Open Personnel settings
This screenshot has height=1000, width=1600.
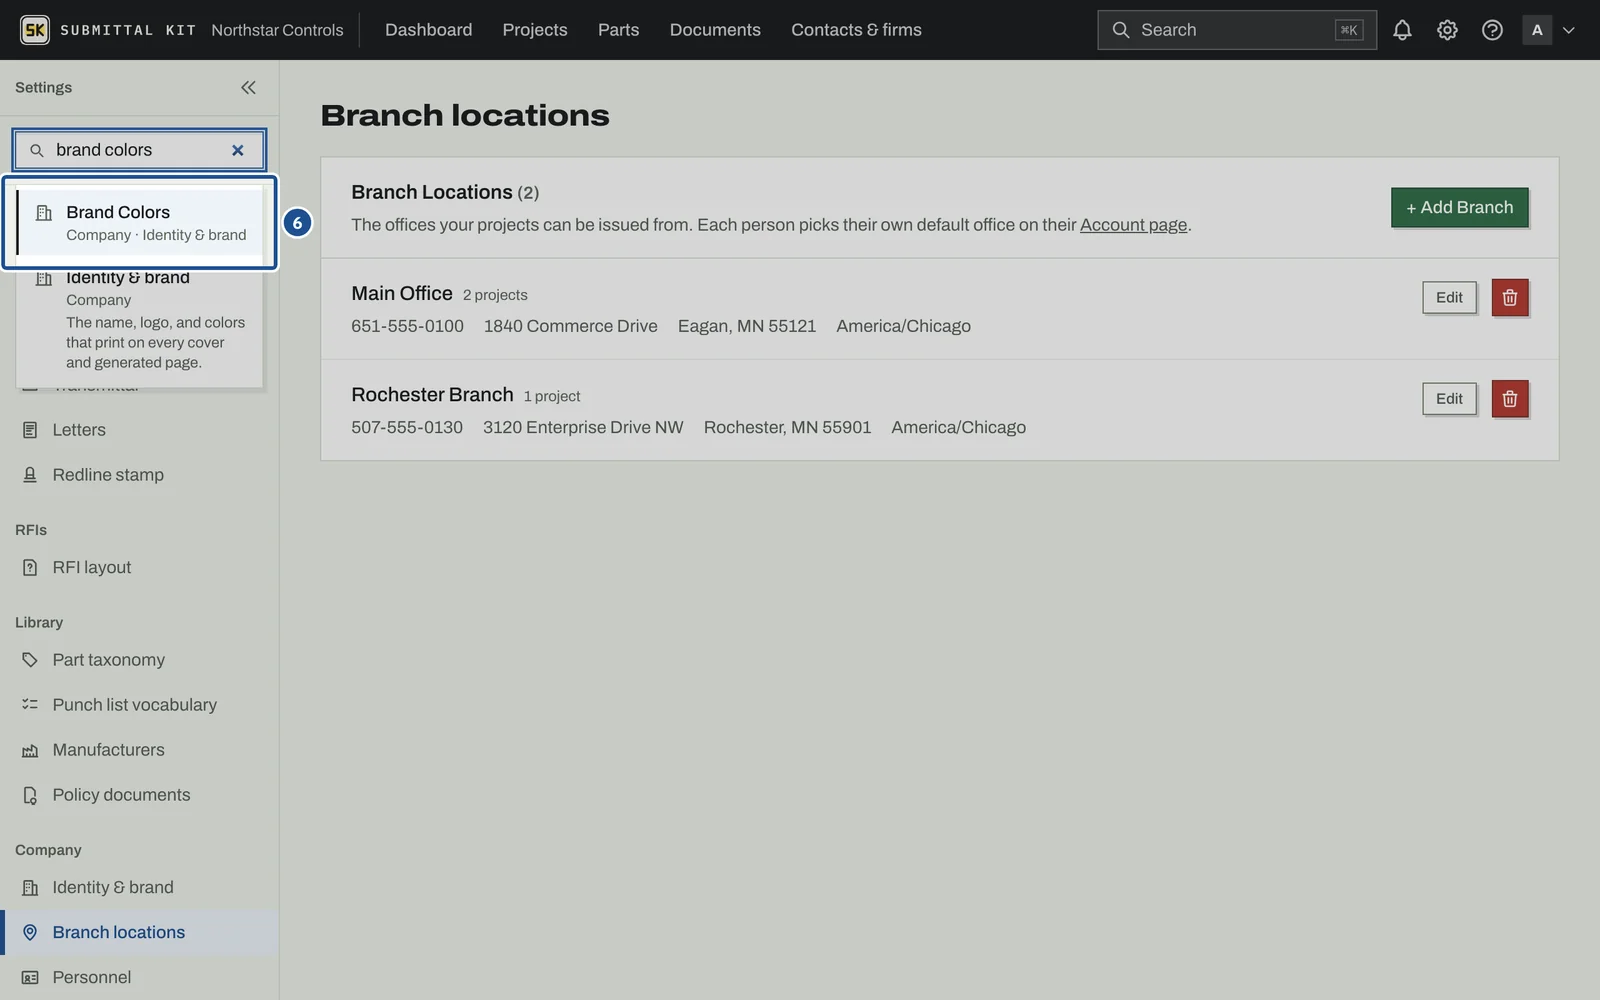[x=139, y=978]
